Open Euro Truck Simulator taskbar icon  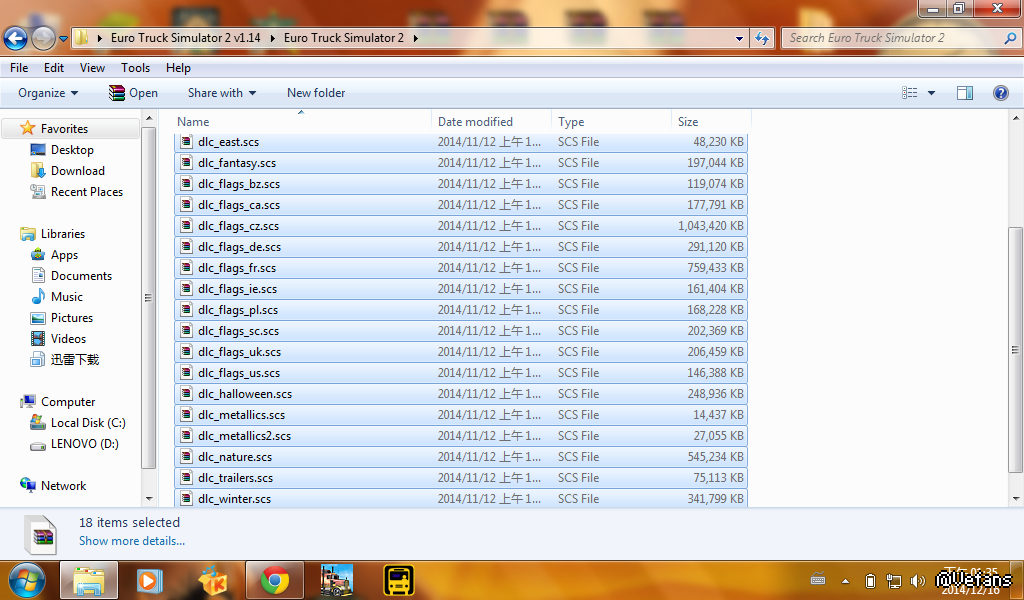pyautogui.click(x=337, y=580)
